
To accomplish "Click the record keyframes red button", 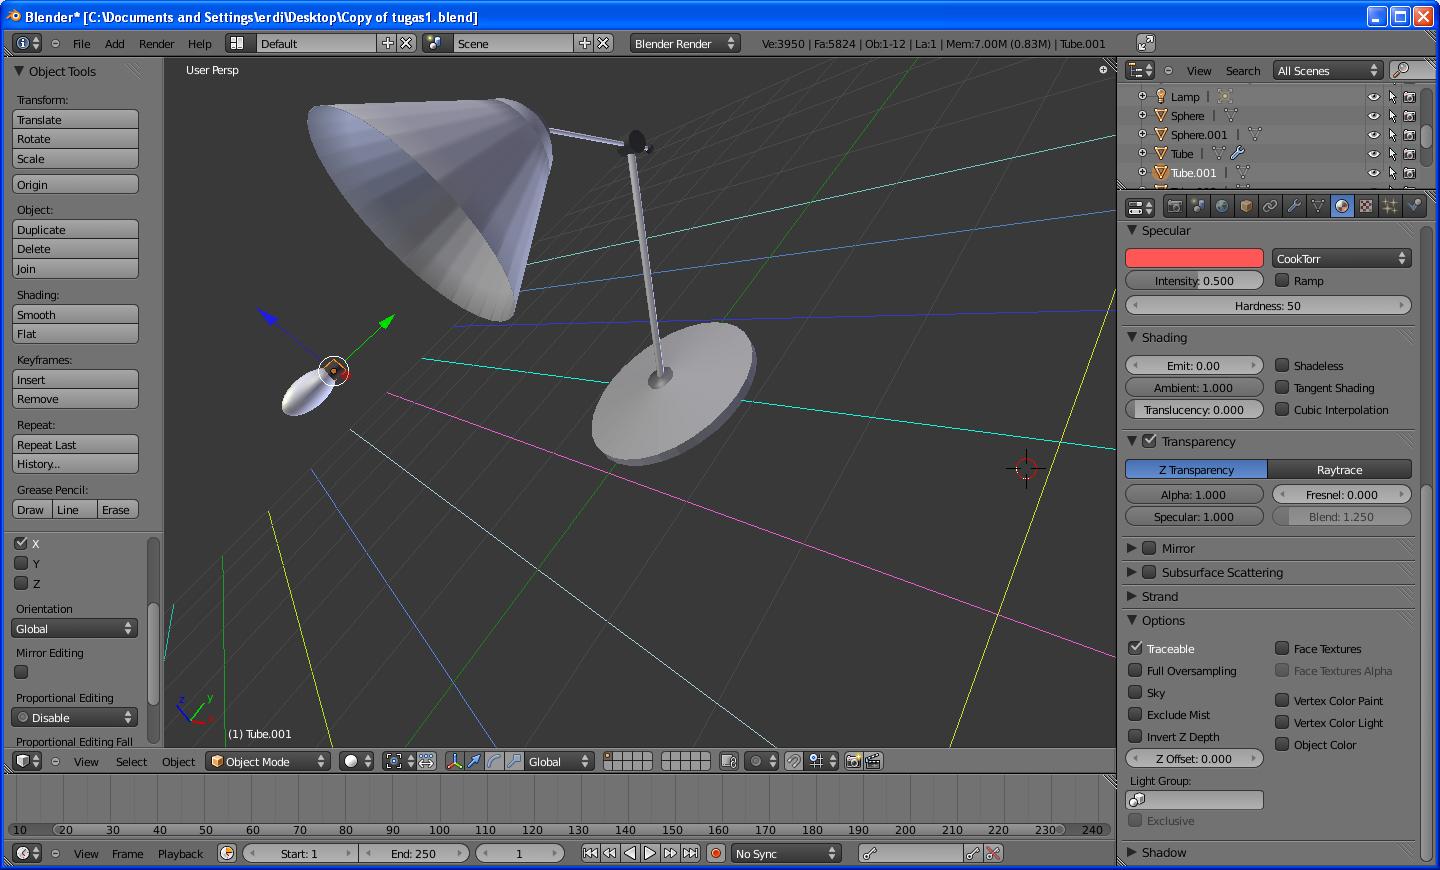I will [x=716, y=854].
